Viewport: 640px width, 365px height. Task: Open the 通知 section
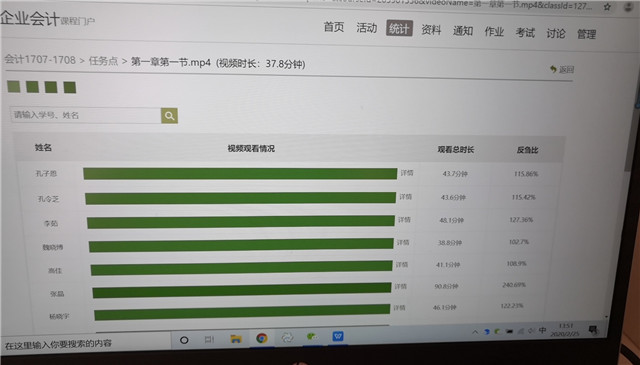463,31
